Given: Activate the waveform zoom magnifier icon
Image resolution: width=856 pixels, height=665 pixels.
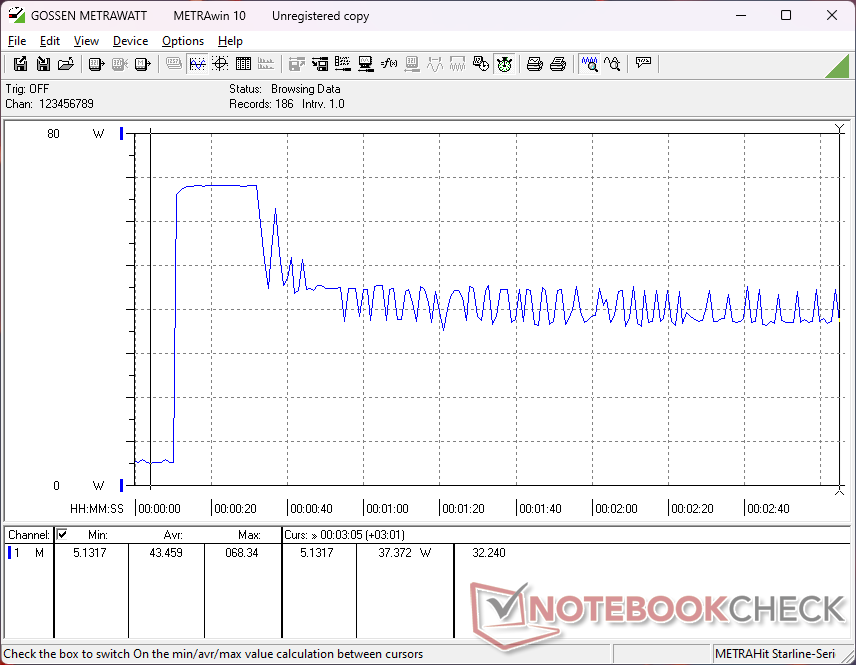Looking at the screenshot, I should click(589, 64).
